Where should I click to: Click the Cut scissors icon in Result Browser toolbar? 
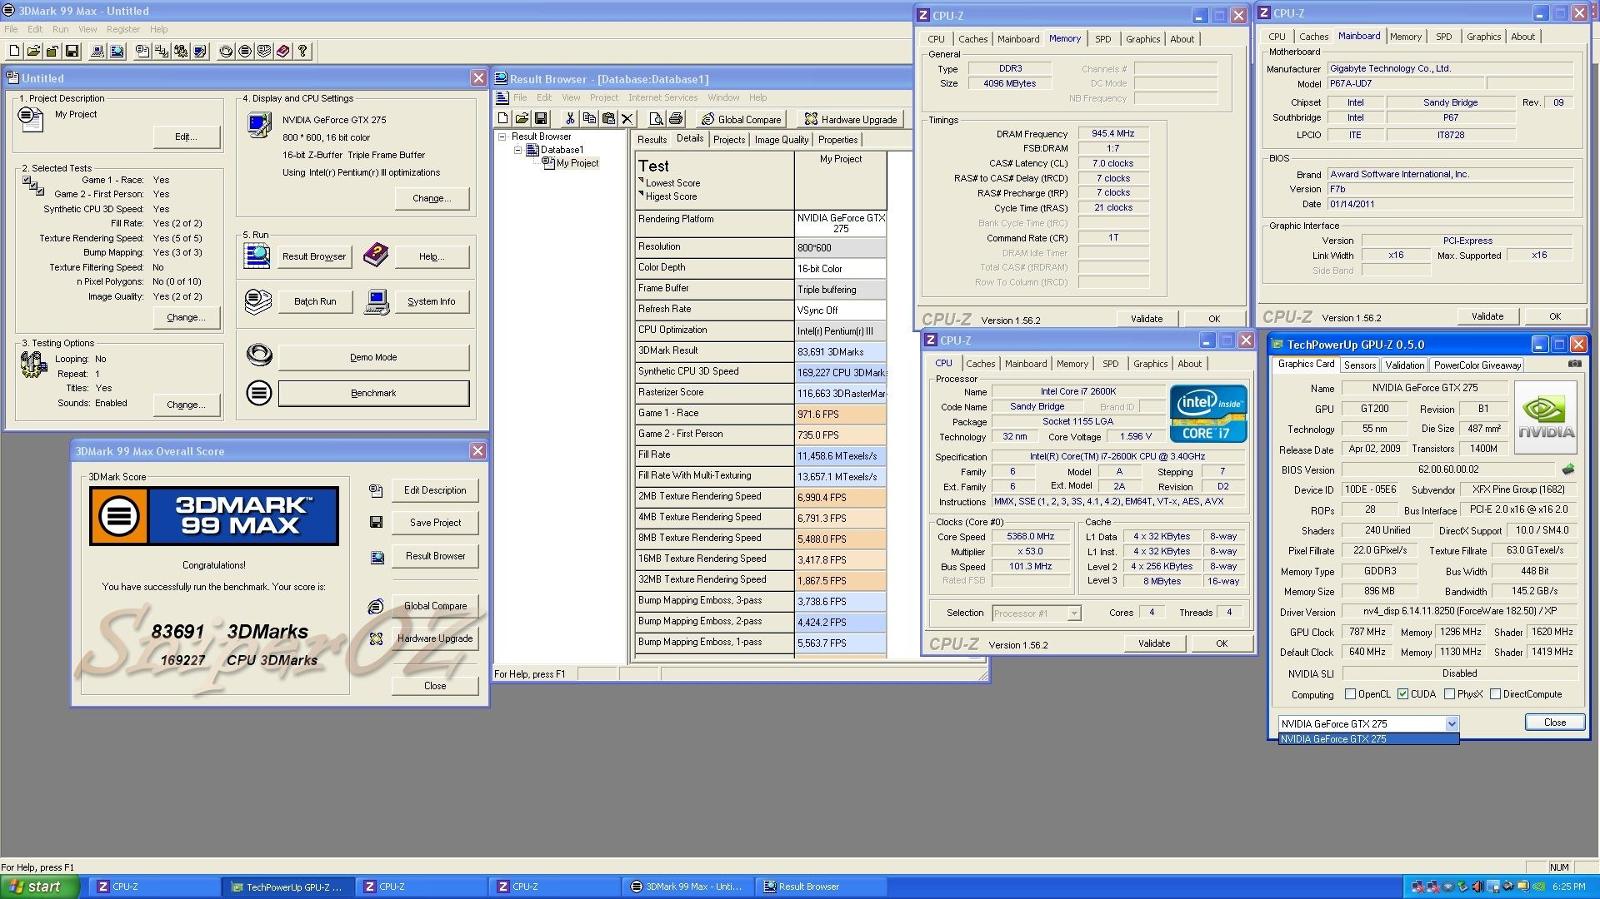pyautogui.click(x=570, y=118)
